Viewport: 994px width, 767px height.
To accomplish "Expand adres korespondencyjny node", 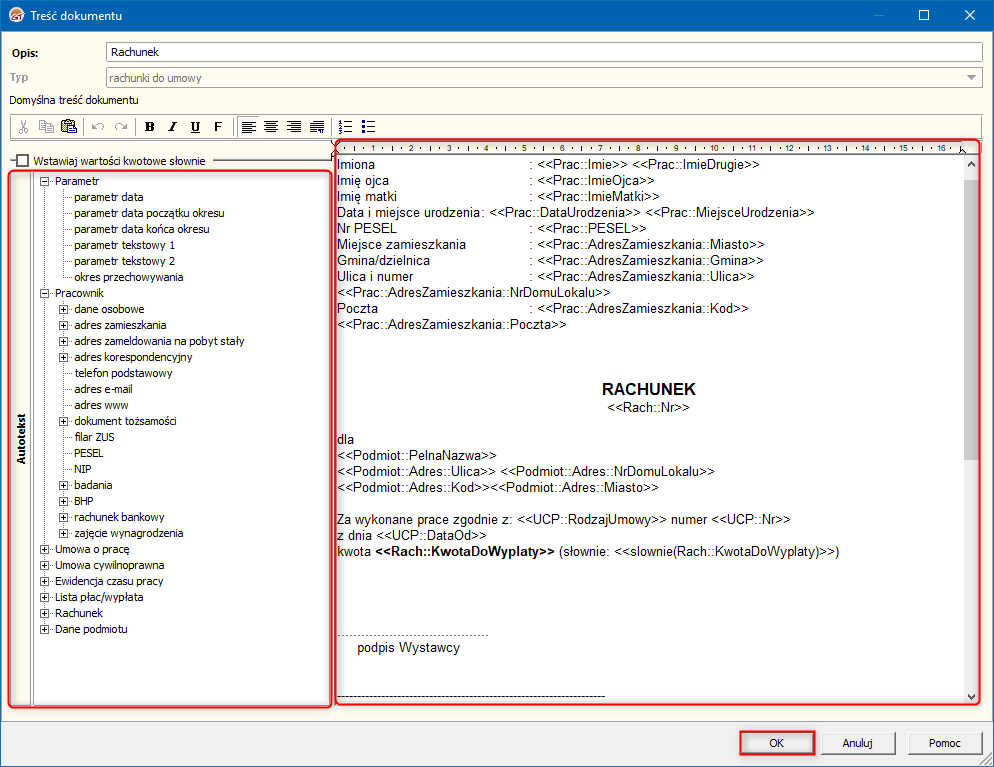I will 63,358.
